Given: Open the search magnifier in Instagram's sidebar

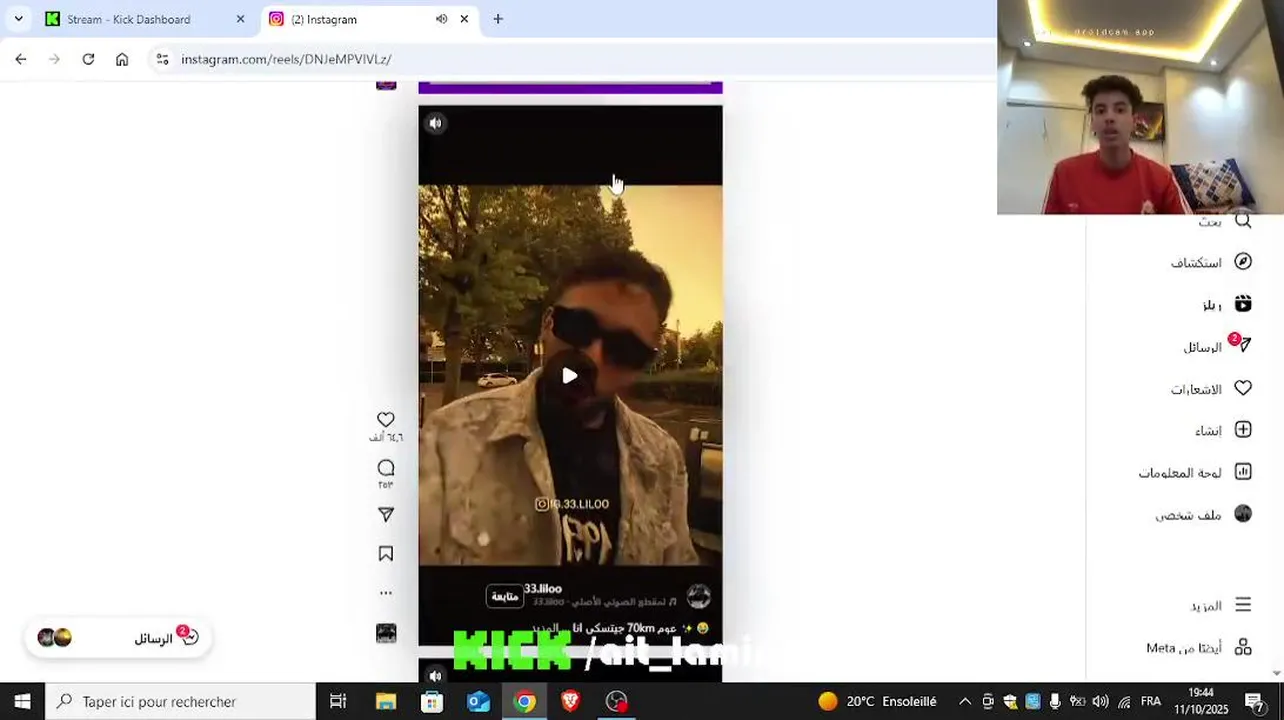Looking at the screenshot, I should tap(1243, 221).
